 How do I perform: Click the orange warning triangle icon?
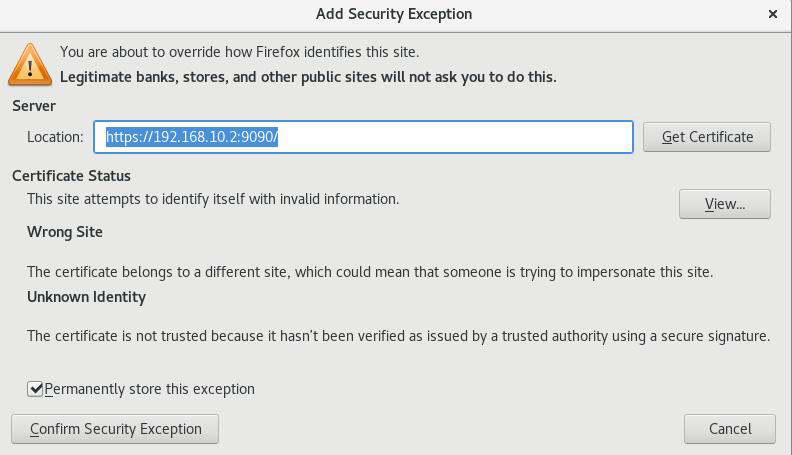click(x=30, y=65)
